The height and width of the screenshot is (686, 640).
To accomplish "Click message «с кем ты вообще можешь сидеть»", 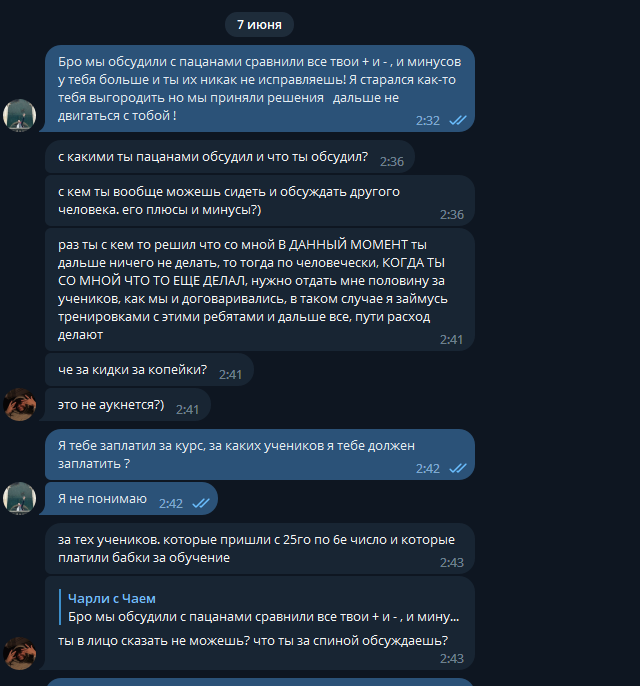I will click(x=260, y=201).
